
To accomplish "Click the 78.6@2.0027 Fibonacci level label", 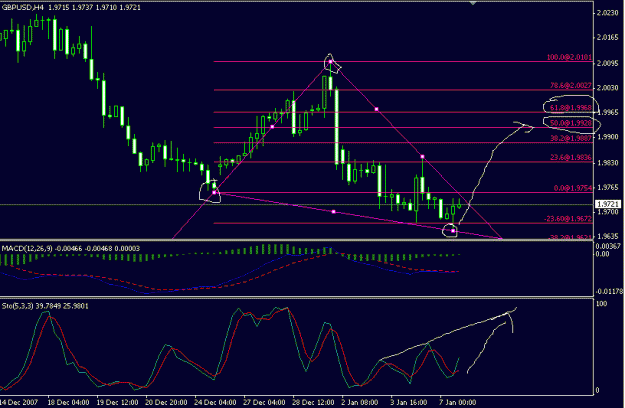I will (x=571, y=85).
